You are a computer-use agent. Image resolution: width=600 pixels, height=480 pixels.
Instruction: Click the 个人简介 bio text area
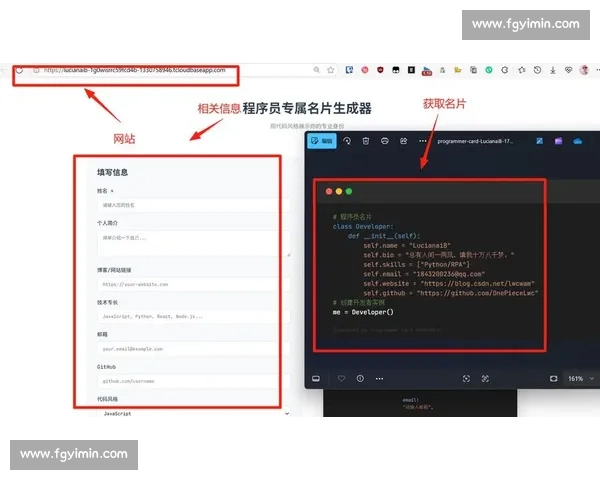[193, 243]
